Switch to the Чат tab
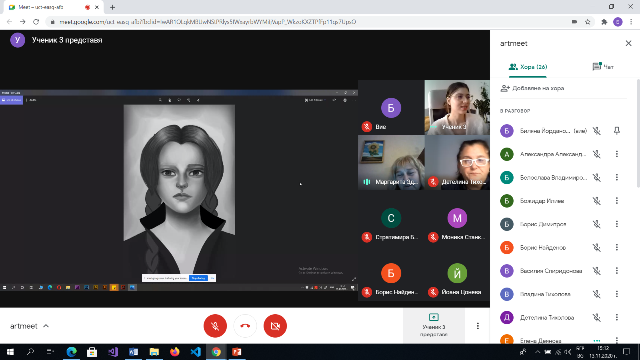This screenshot has width=640, height=360. tap(603, 67)
